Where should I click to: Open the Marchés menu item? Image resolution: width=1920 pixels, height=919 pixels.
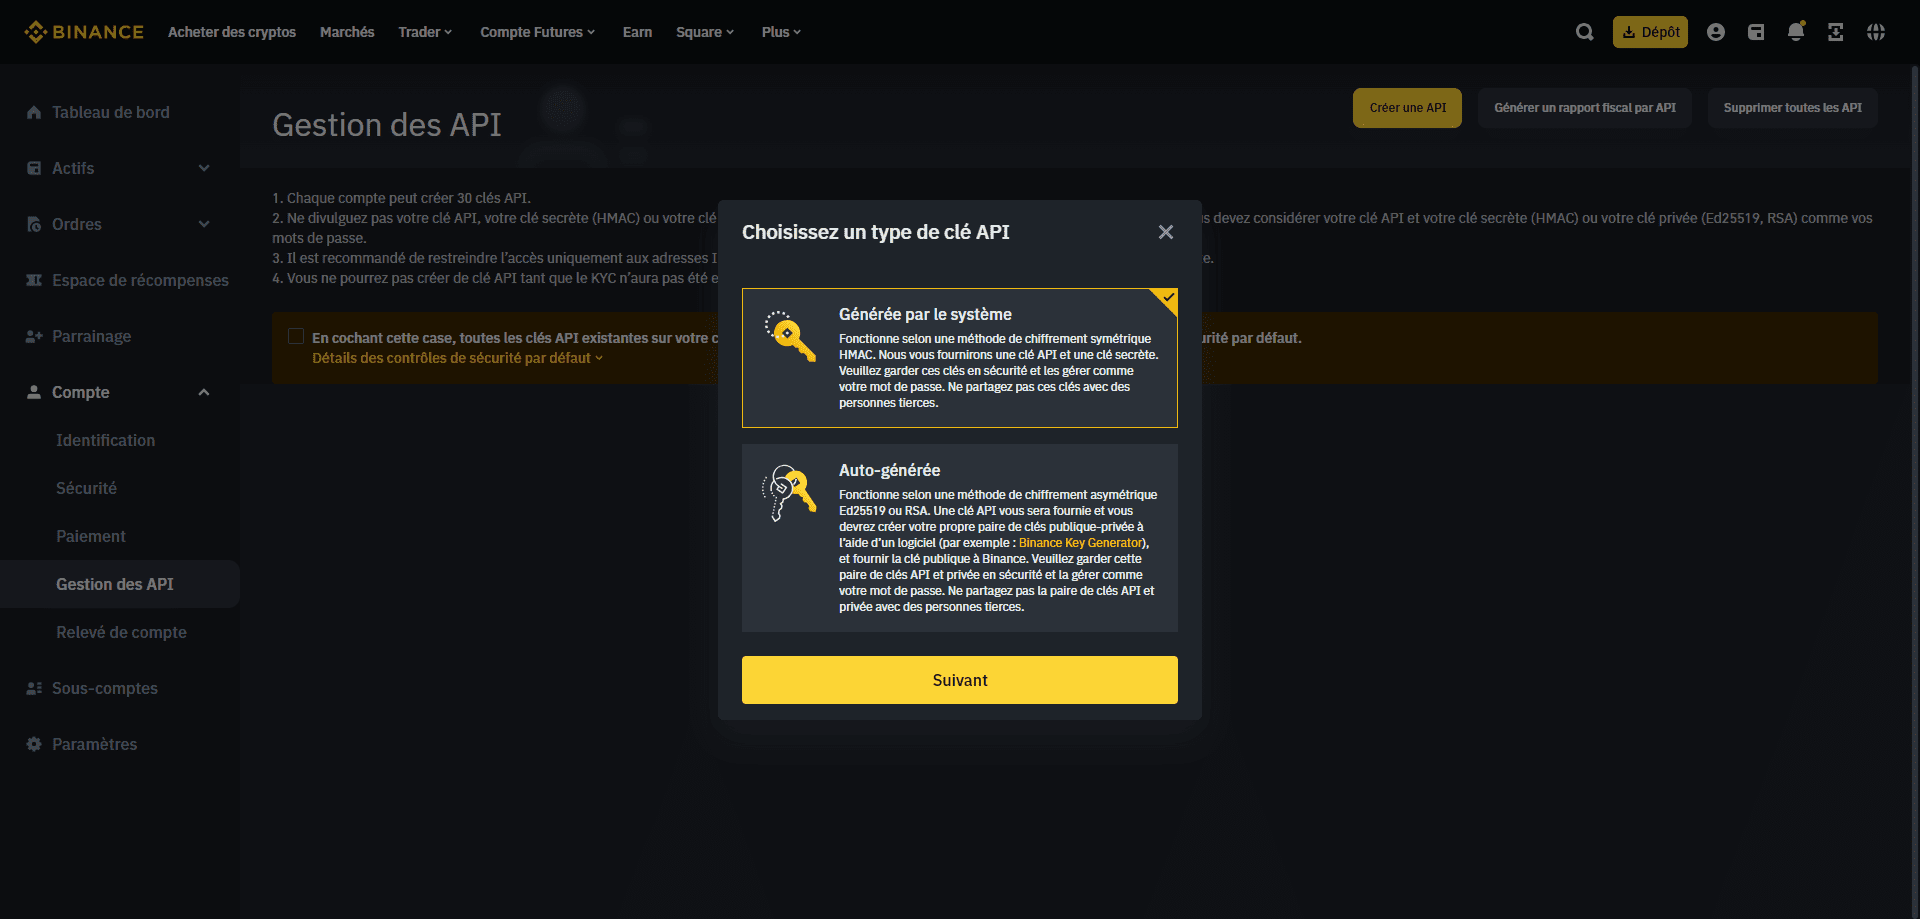[x=347, y=32]
